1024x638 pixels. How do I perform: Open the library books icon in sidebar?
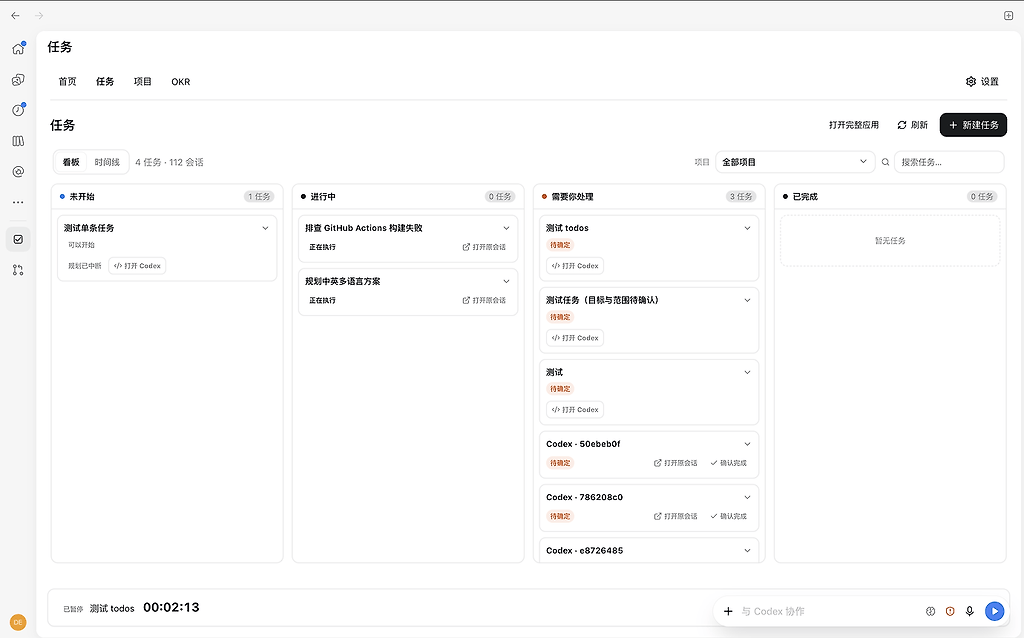18,141
